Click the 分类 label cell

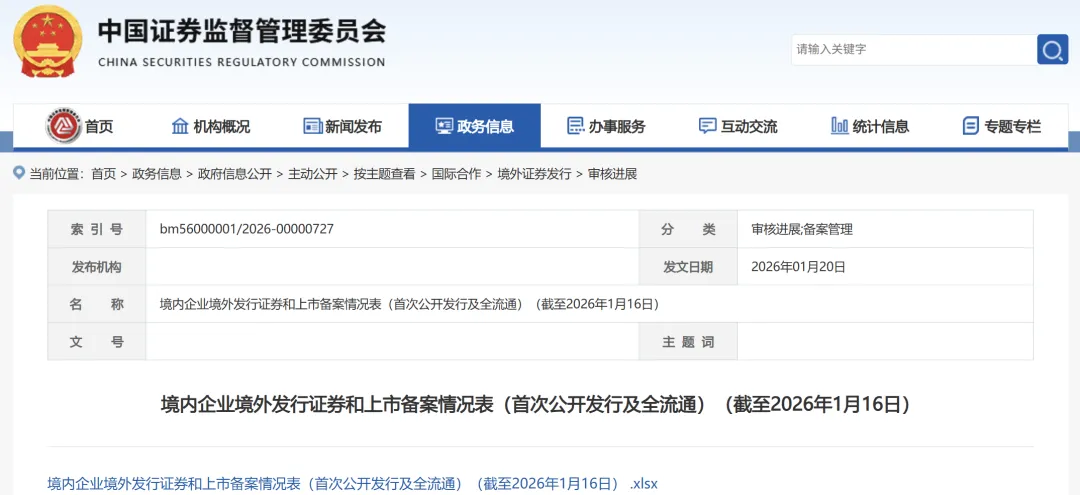[x=688, y=229]
